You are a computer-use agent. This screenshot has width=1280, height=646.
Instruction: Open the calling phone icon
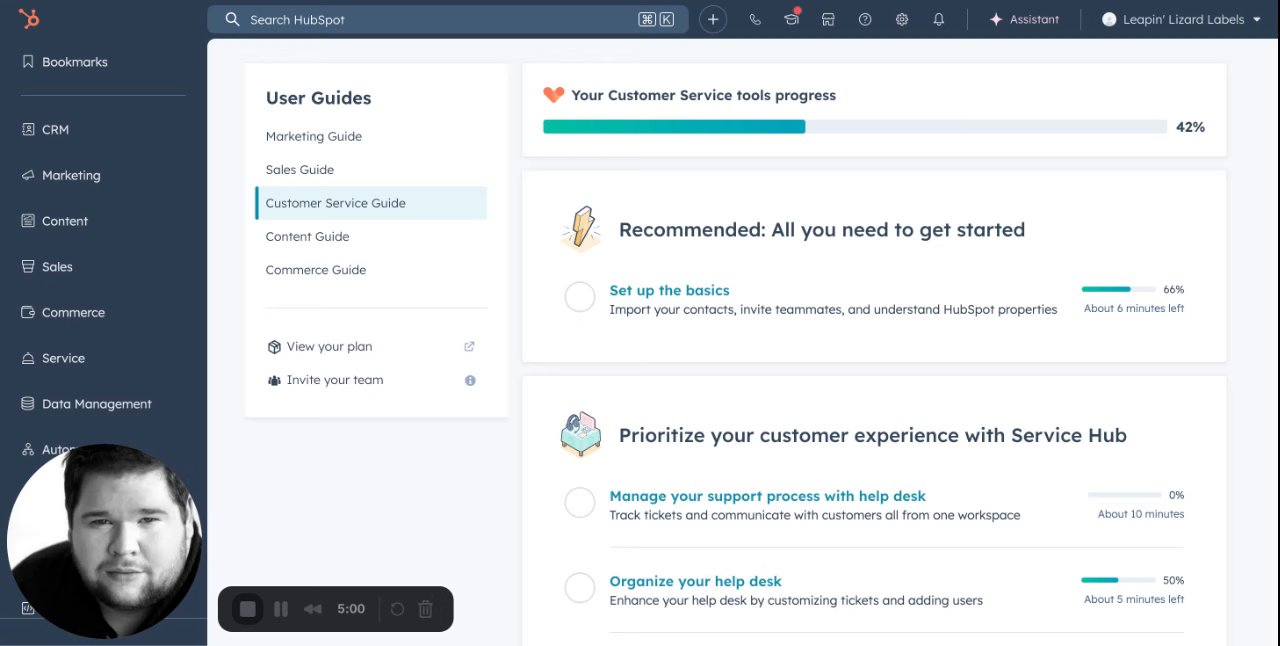[755, 19]
